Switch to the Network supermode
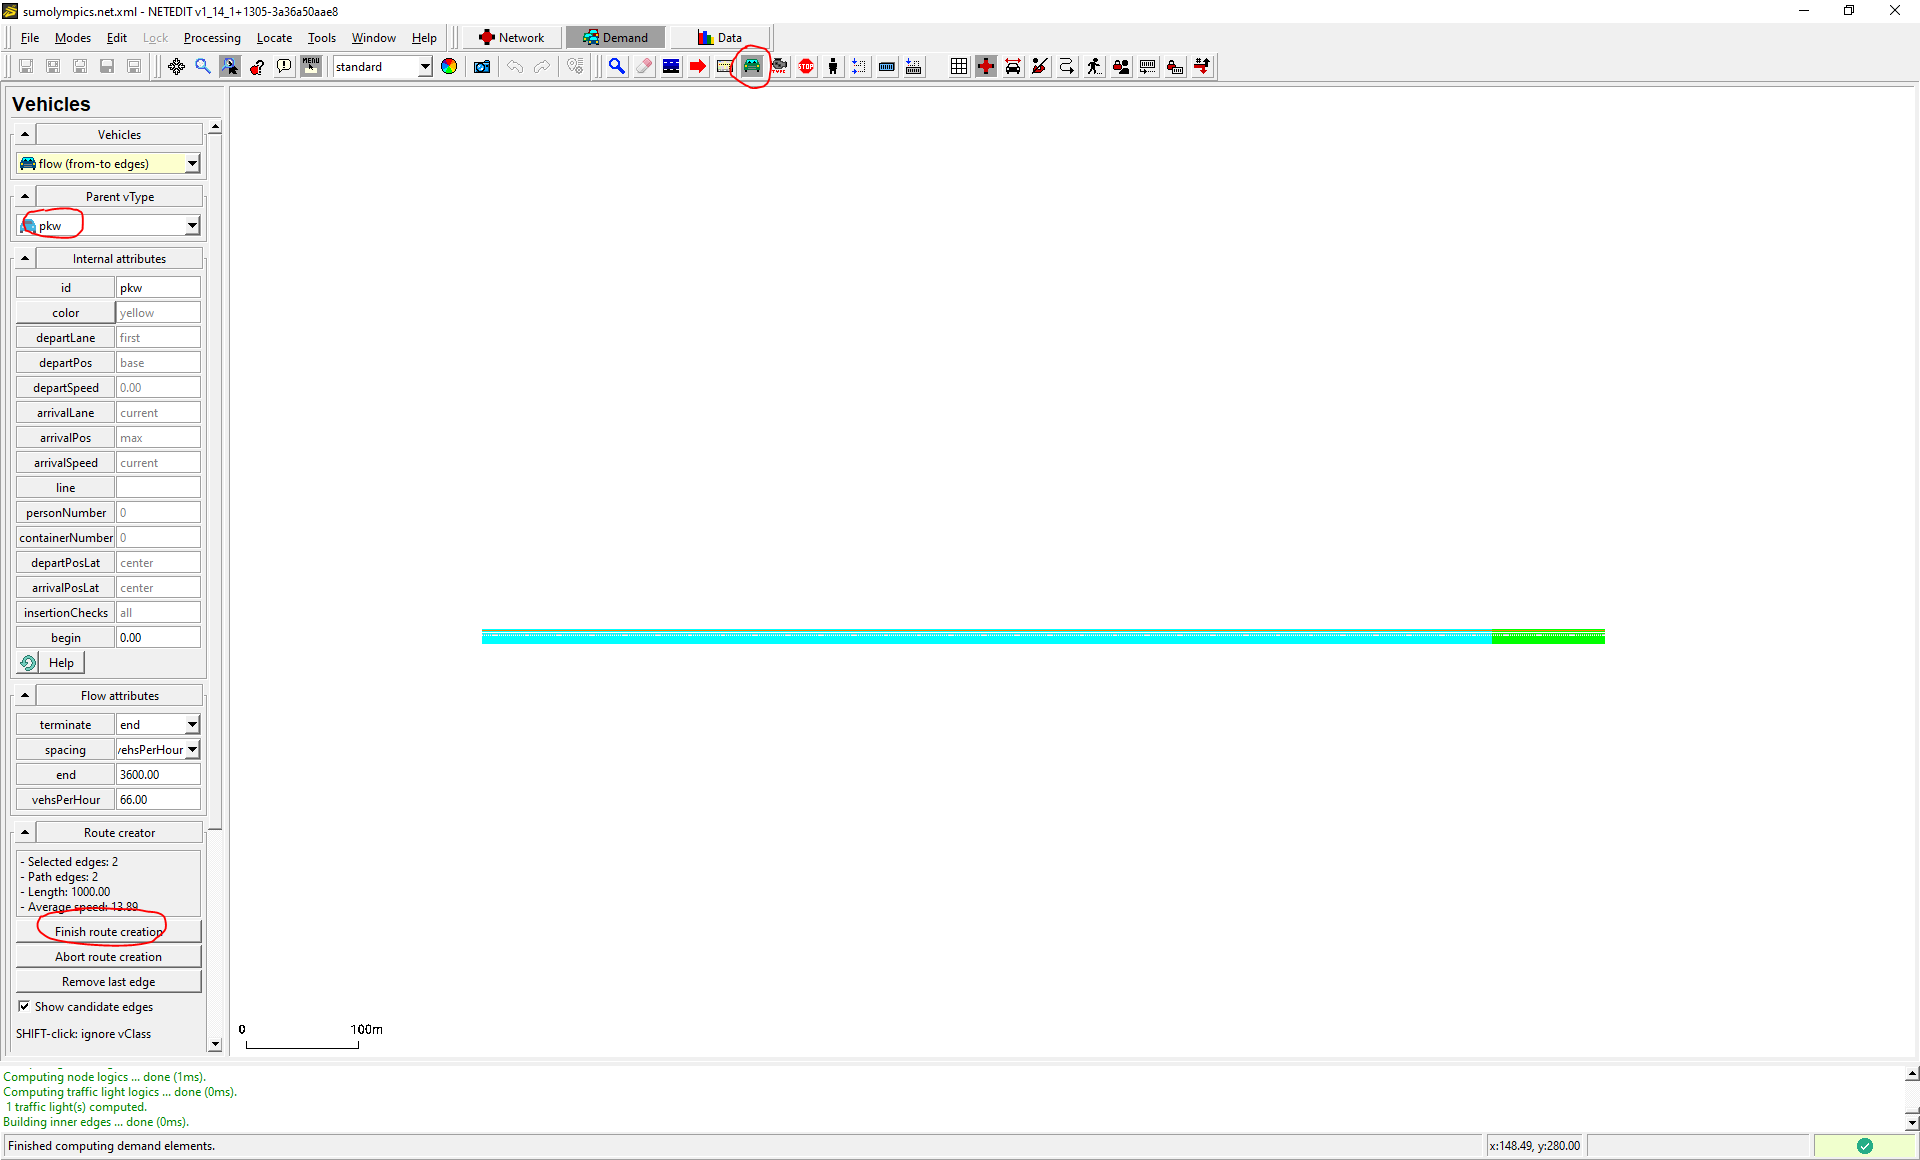 512,38
